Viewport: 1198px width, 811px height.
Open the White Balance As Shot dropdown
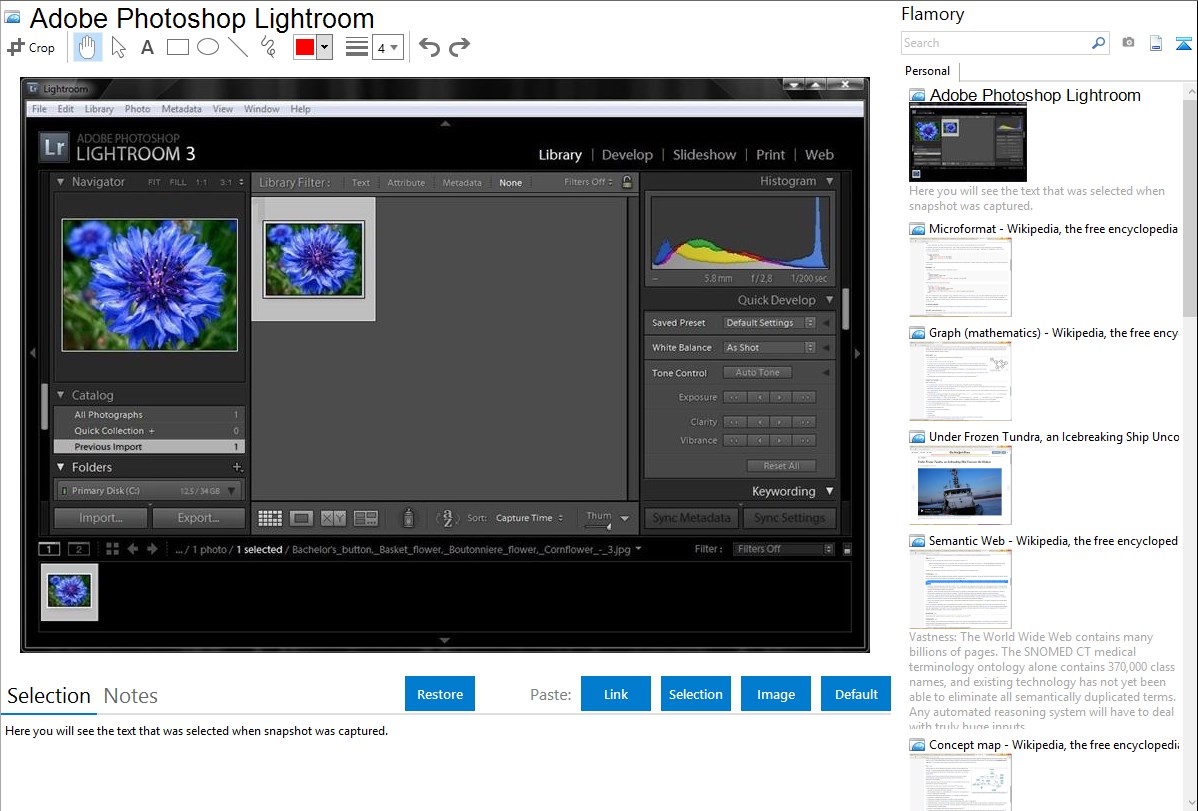click(769, 347)
